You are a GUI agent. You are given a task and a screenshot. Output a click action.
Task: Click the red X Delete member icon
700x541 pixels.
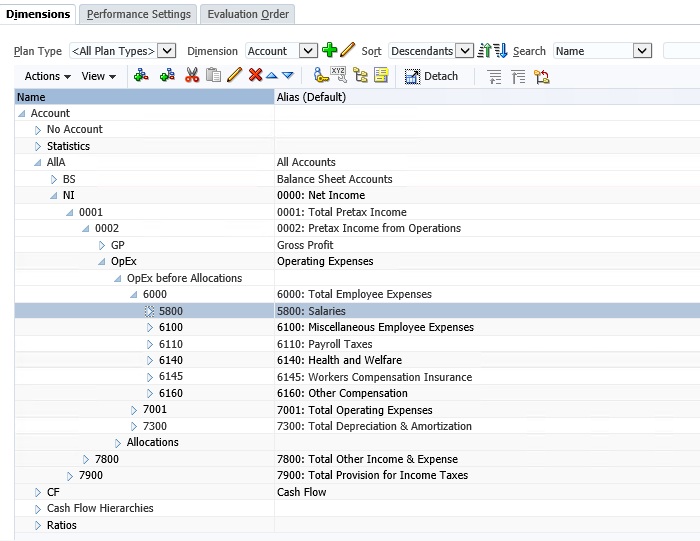(x=255, y=76)
